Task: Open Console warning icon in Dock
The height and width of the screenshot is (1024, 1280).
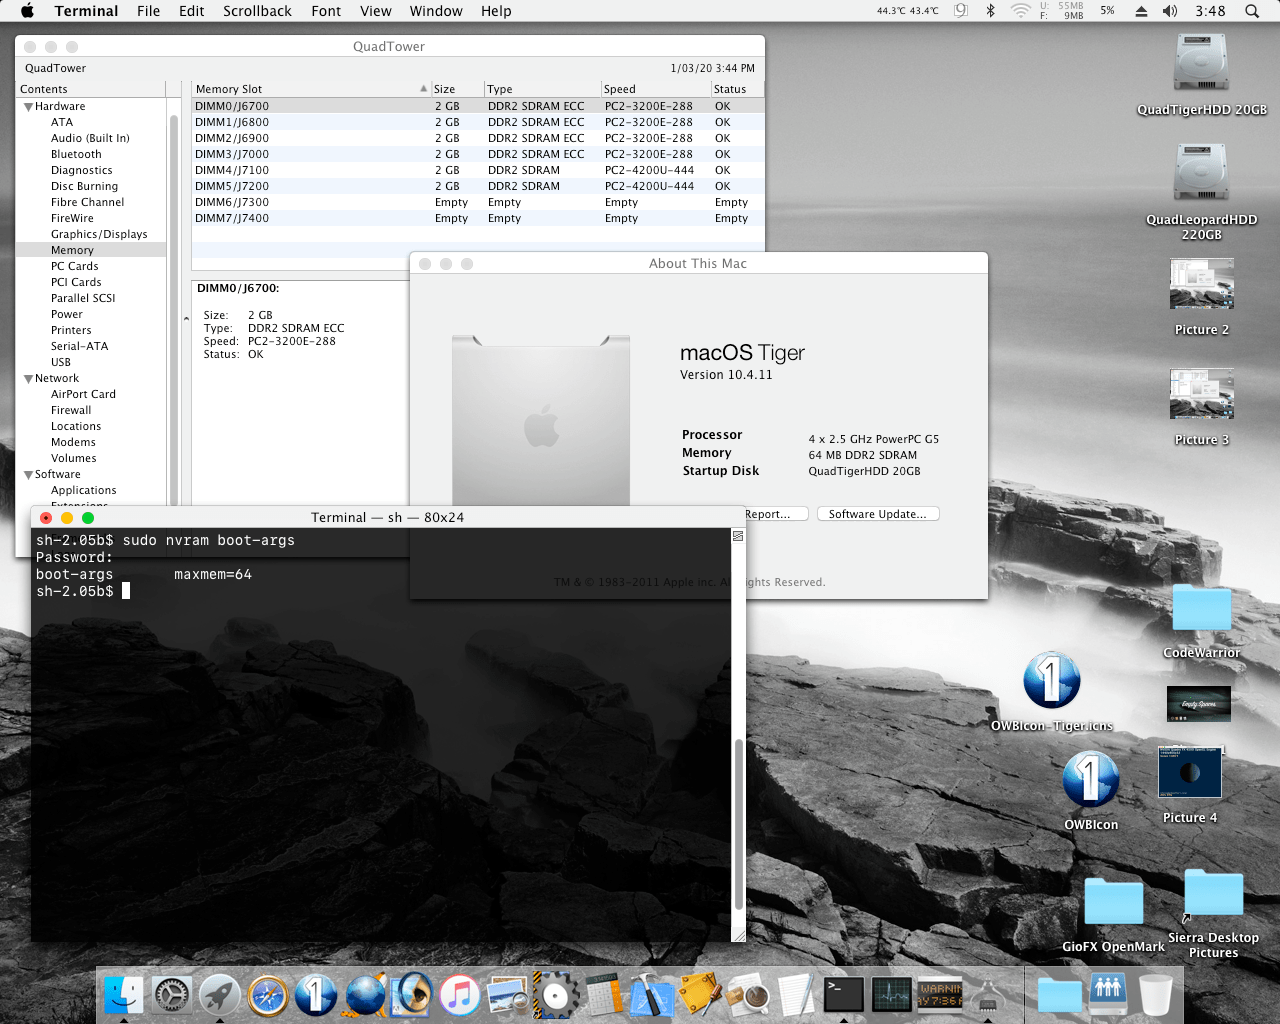Action: point(940,995)
